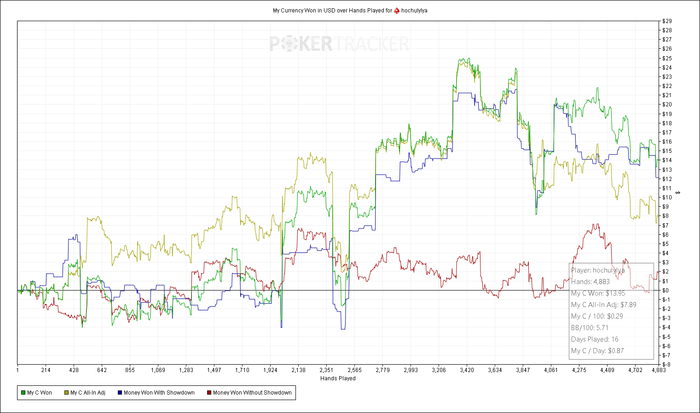This screenshot has width=700, height=413.
Task: Click the $25 y-axis label
Action: [x=667, y=58]
